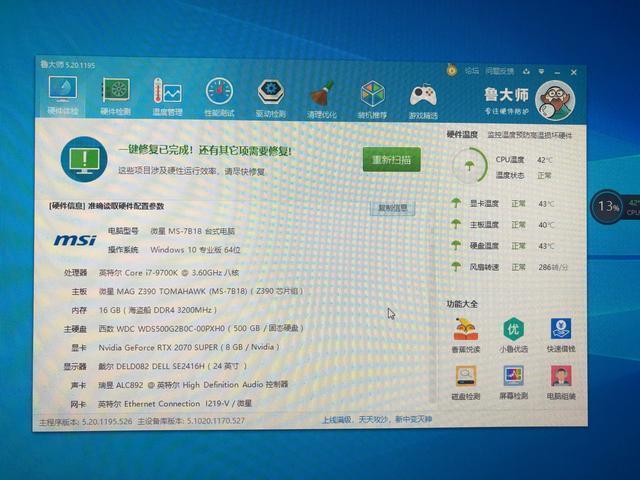640x480 pixels.
Task: Click the blue promo link in status bar
Action: 377,419
